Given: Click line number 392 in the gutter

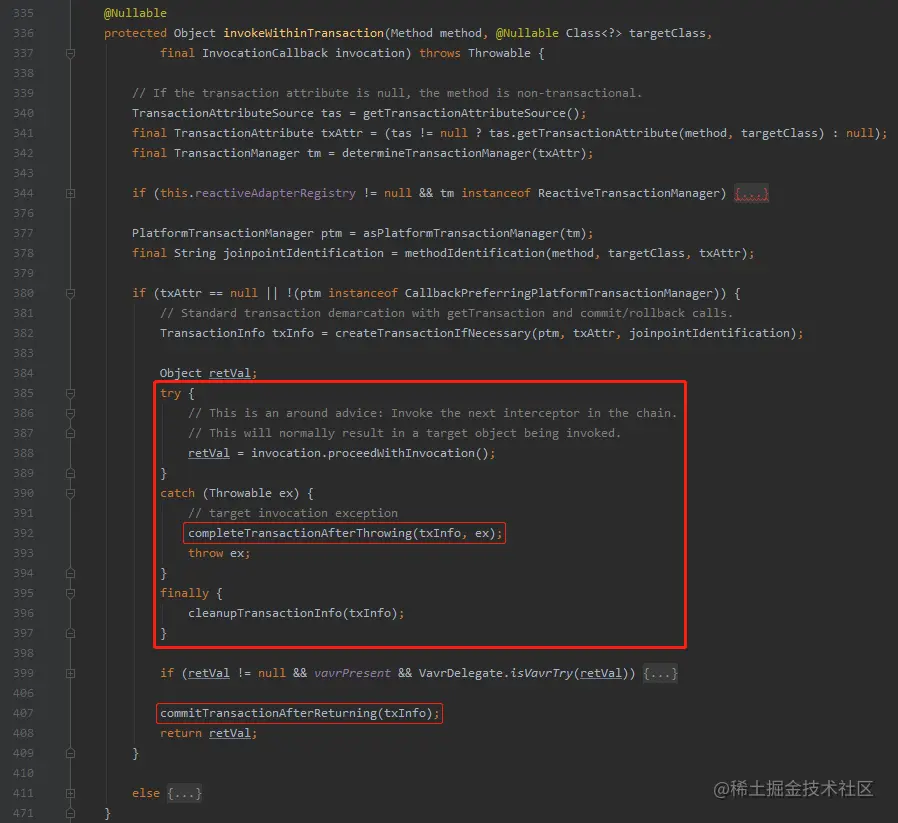Looking at the screenshot, I should pyautogui.click(x=23, y=533).
